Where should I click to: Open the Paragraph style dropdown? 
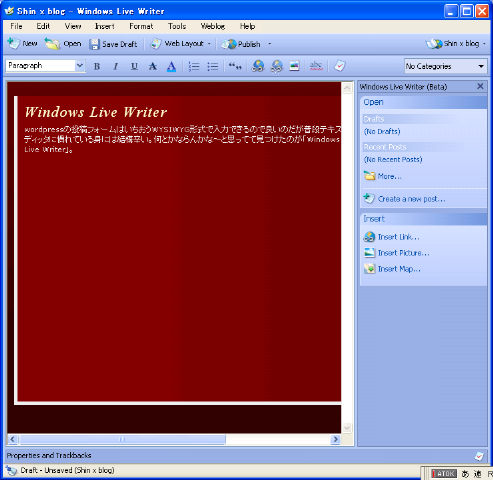(x=80, y=66)
